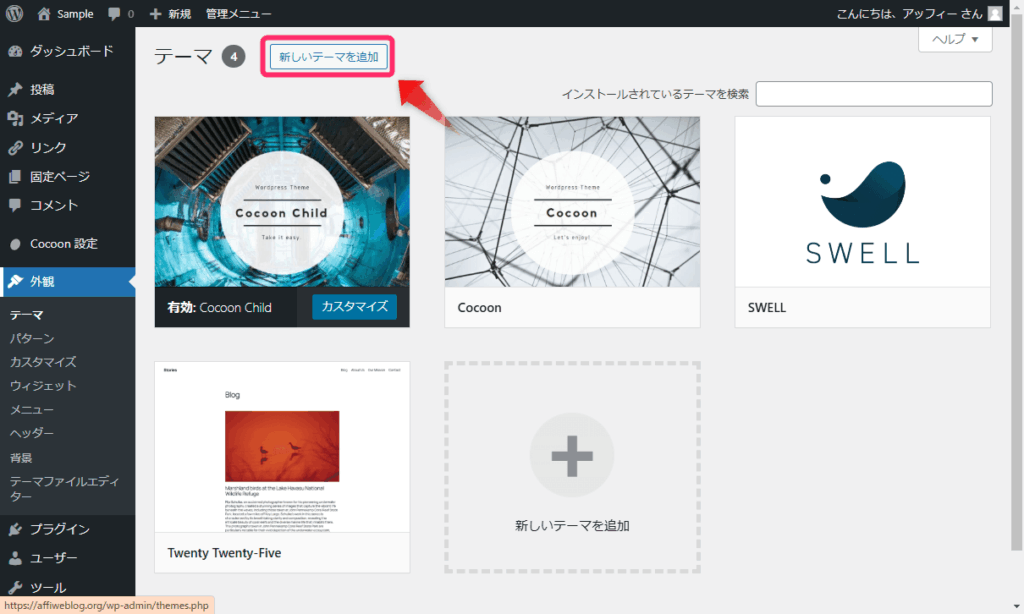Open ダッシュボード from the sidebar
Image resolution: width=1024 pixels, height=614 pixels.
click(x=70, y=51)
